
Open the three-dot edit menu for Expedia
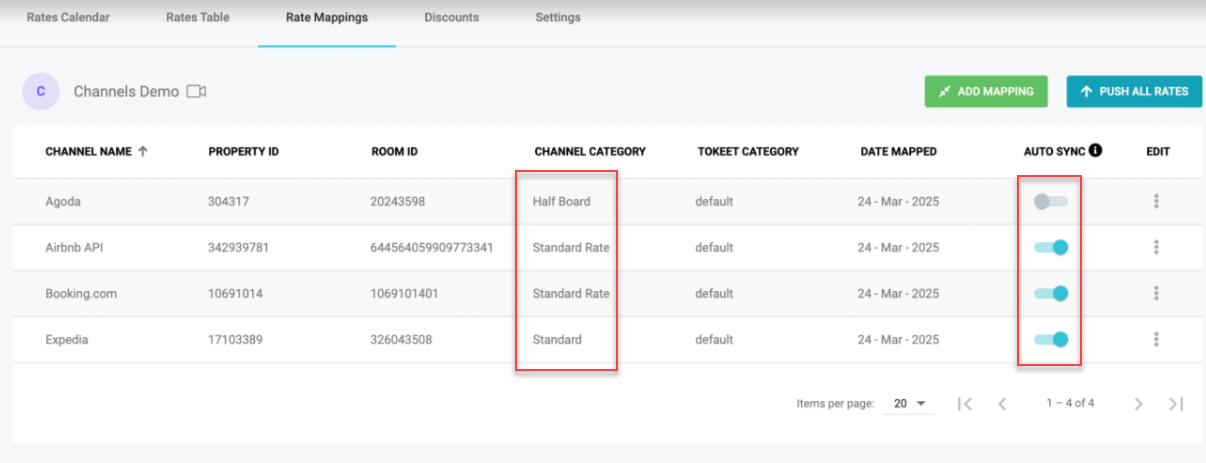click(x=1156, y=339)
